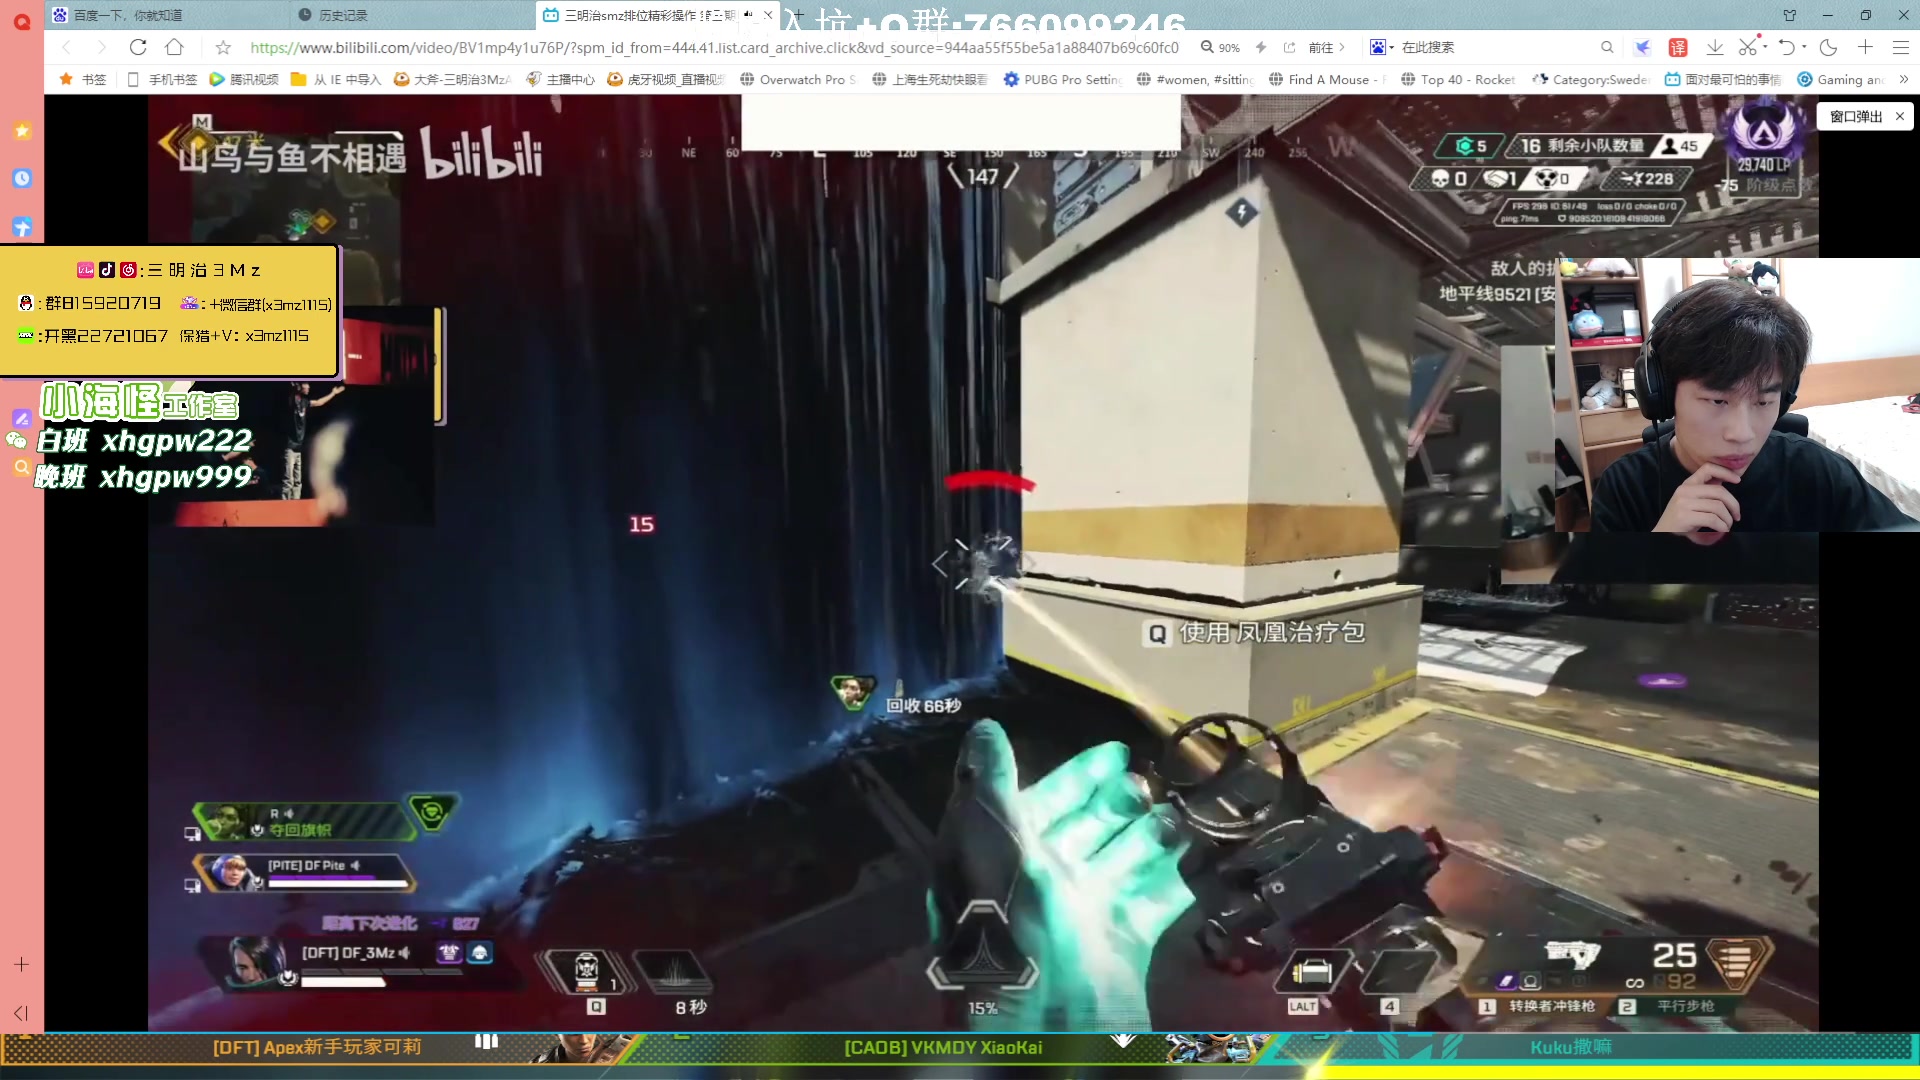Click the plus icon in the toolbar
This screenshot has height=1080, width=1920.
(1865, 47)
